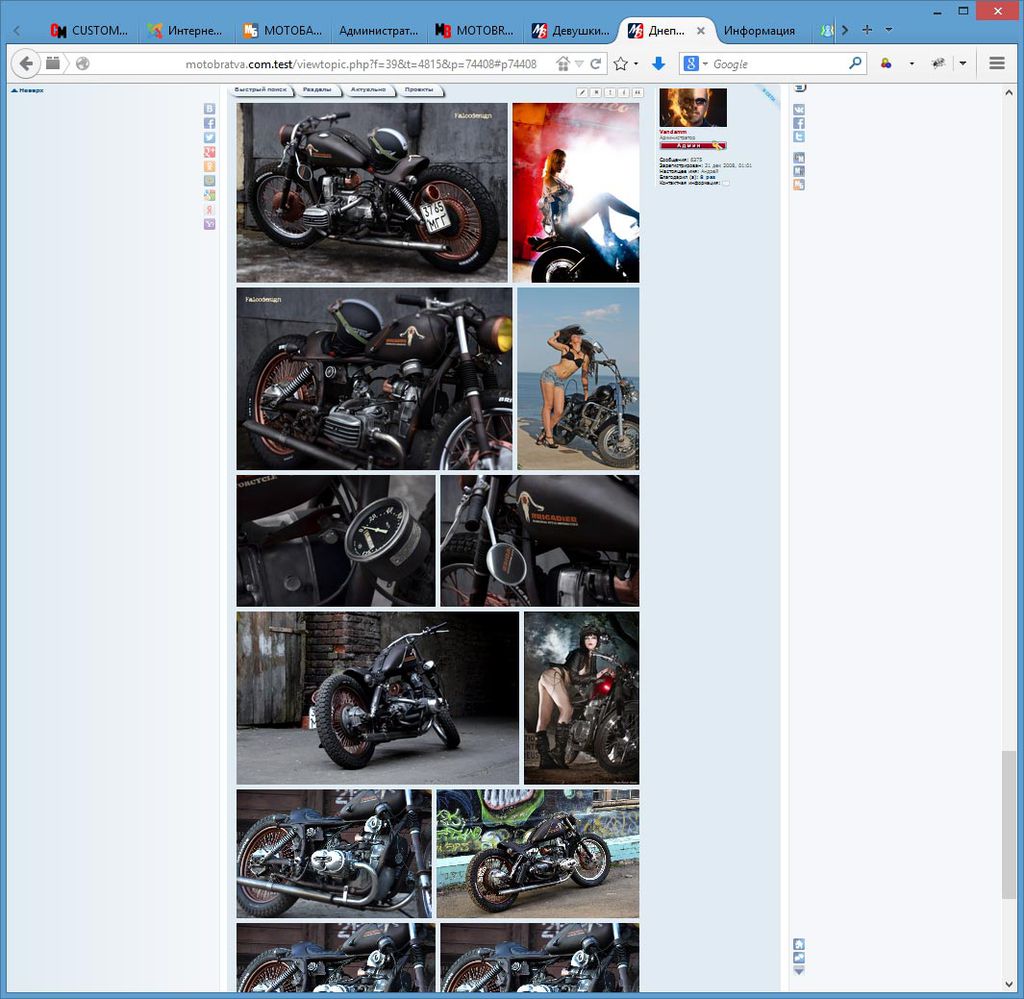Click the Vandamm username link
The image size is (1024, 999).
(x=673, y=132)
